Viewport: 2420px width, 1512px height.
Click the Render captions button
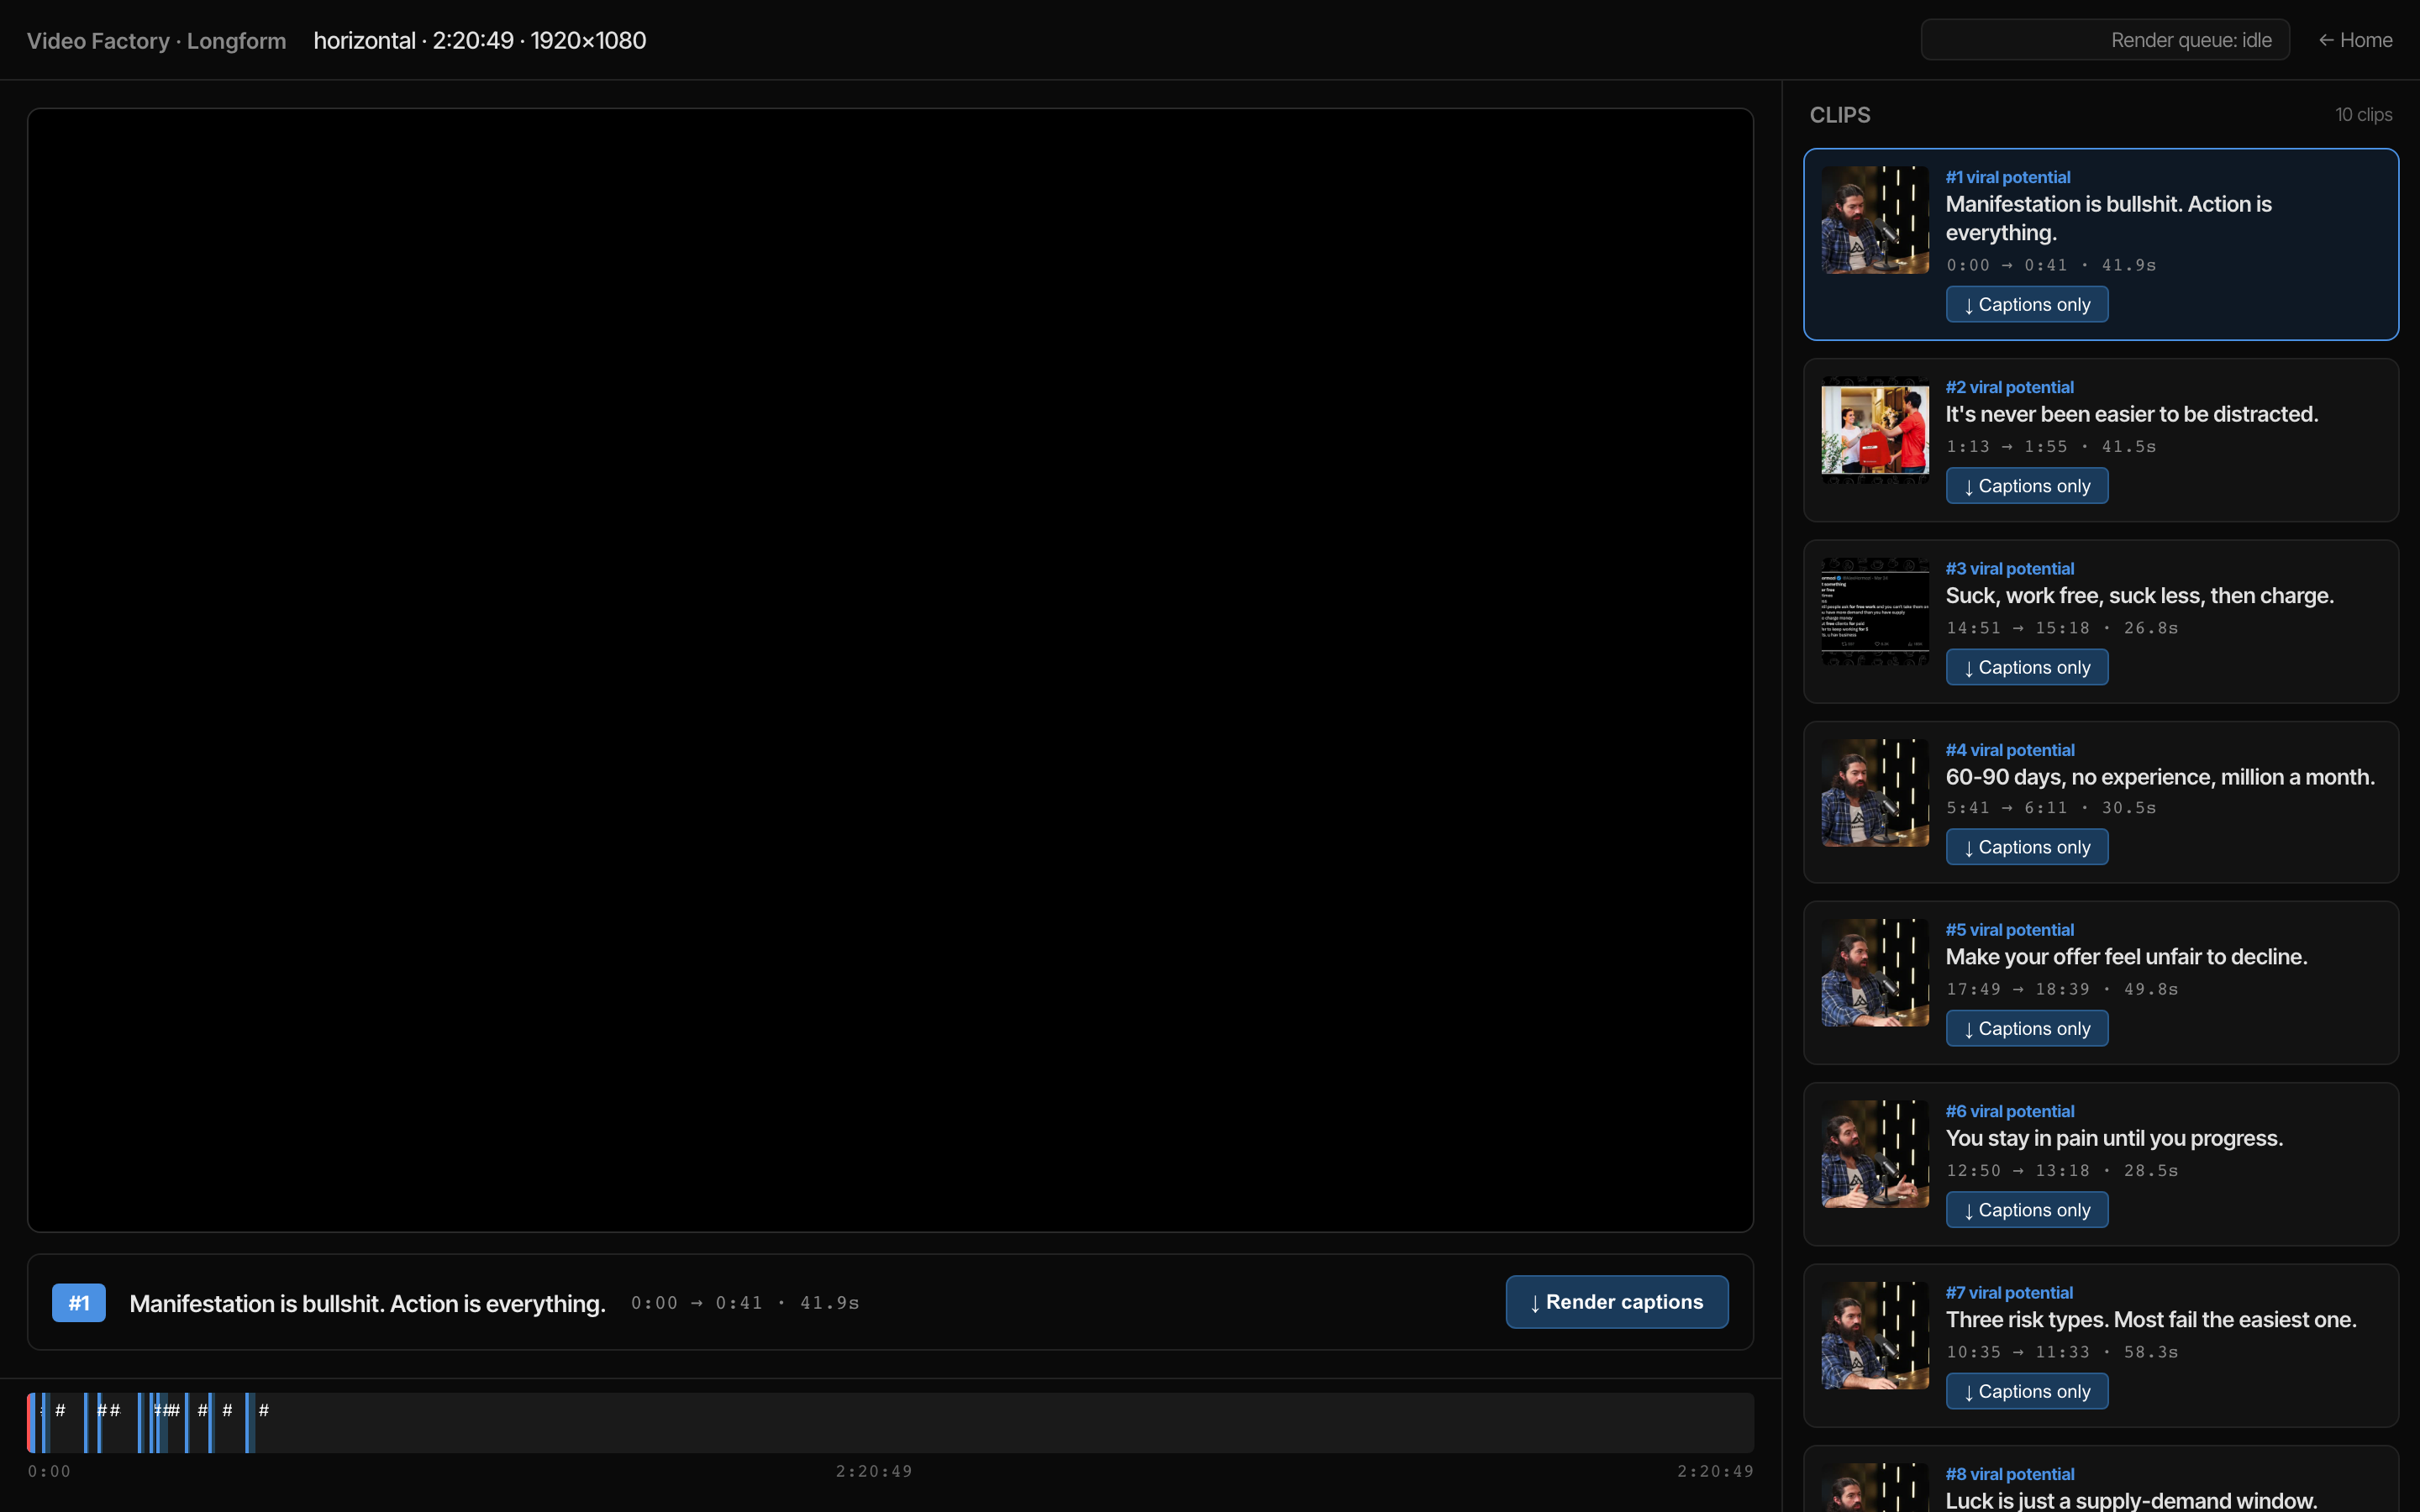click(x=1617, y=1302)
